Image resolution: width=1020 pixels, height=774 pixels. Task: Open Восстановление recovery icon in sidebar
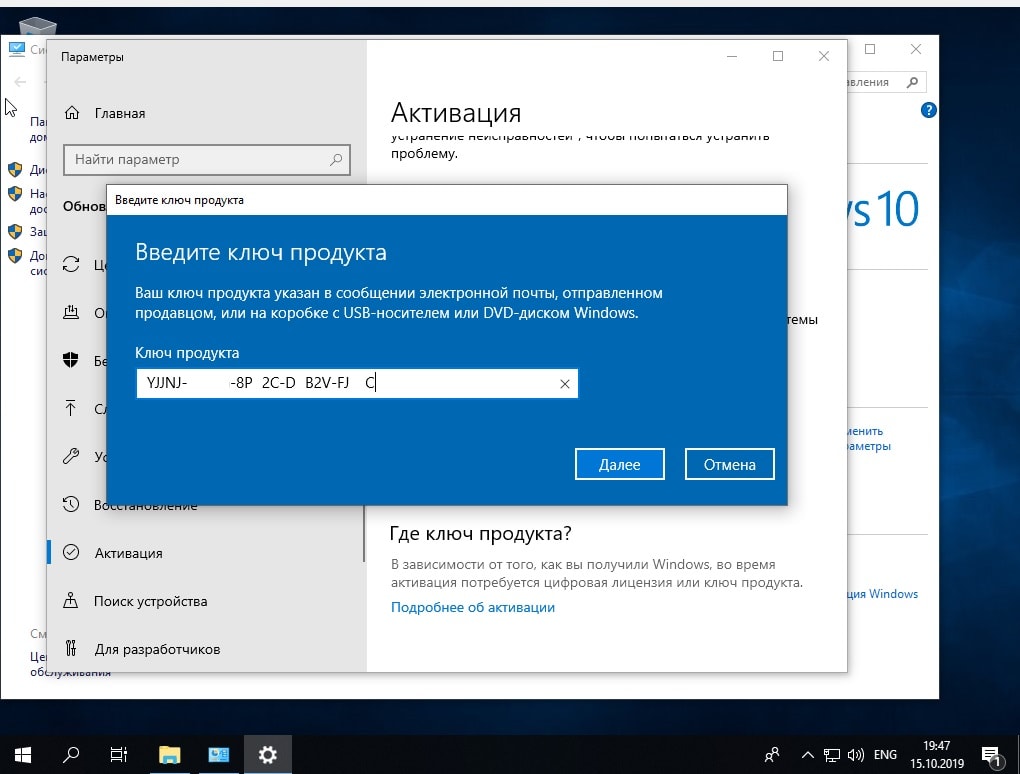click(71, 505)
